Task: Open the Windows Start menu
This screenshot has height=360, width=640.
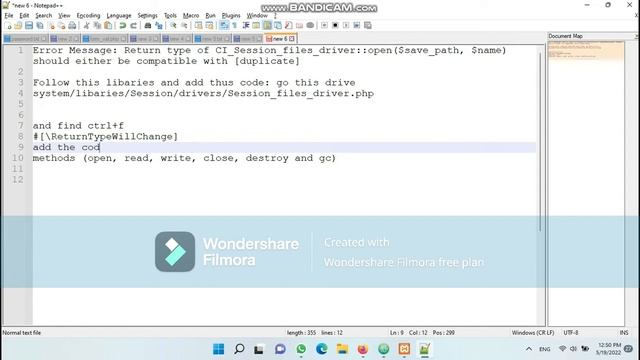Action: [x=218, y=349]
